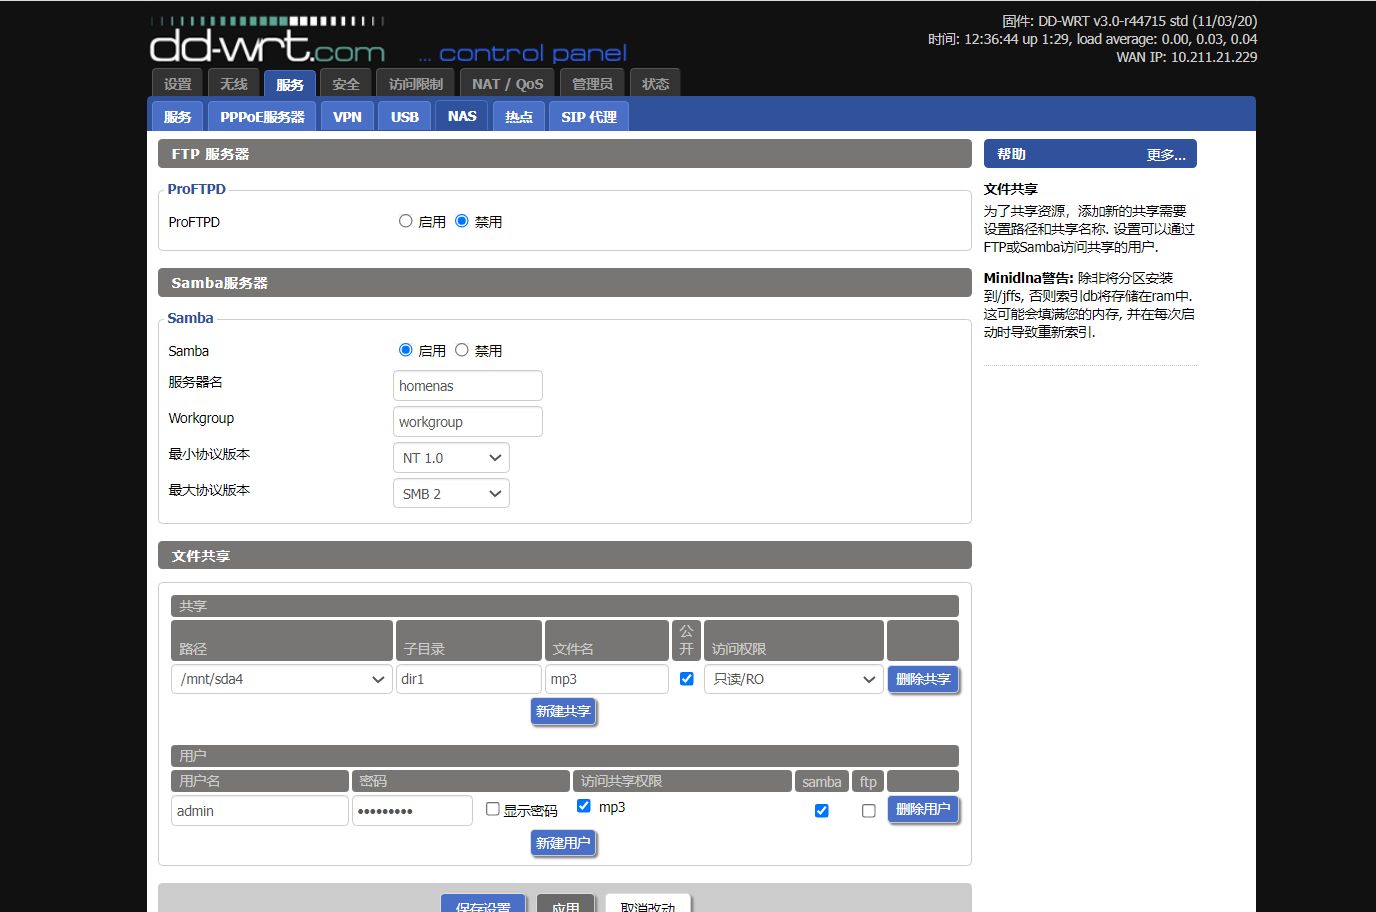Screen dimensions: 1376x912
Task: Open the 更多... help link
Action: (1165, 155)
